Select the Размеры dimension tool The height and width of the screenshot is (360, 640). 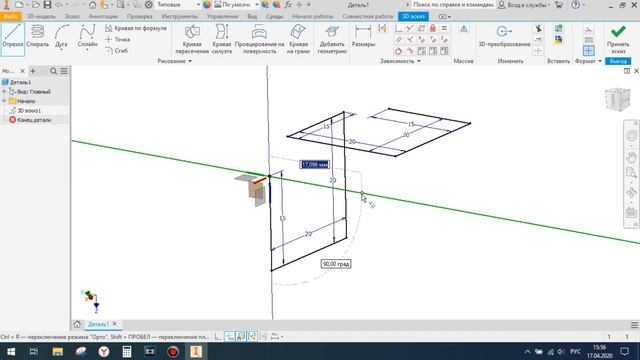coord(363,37)
